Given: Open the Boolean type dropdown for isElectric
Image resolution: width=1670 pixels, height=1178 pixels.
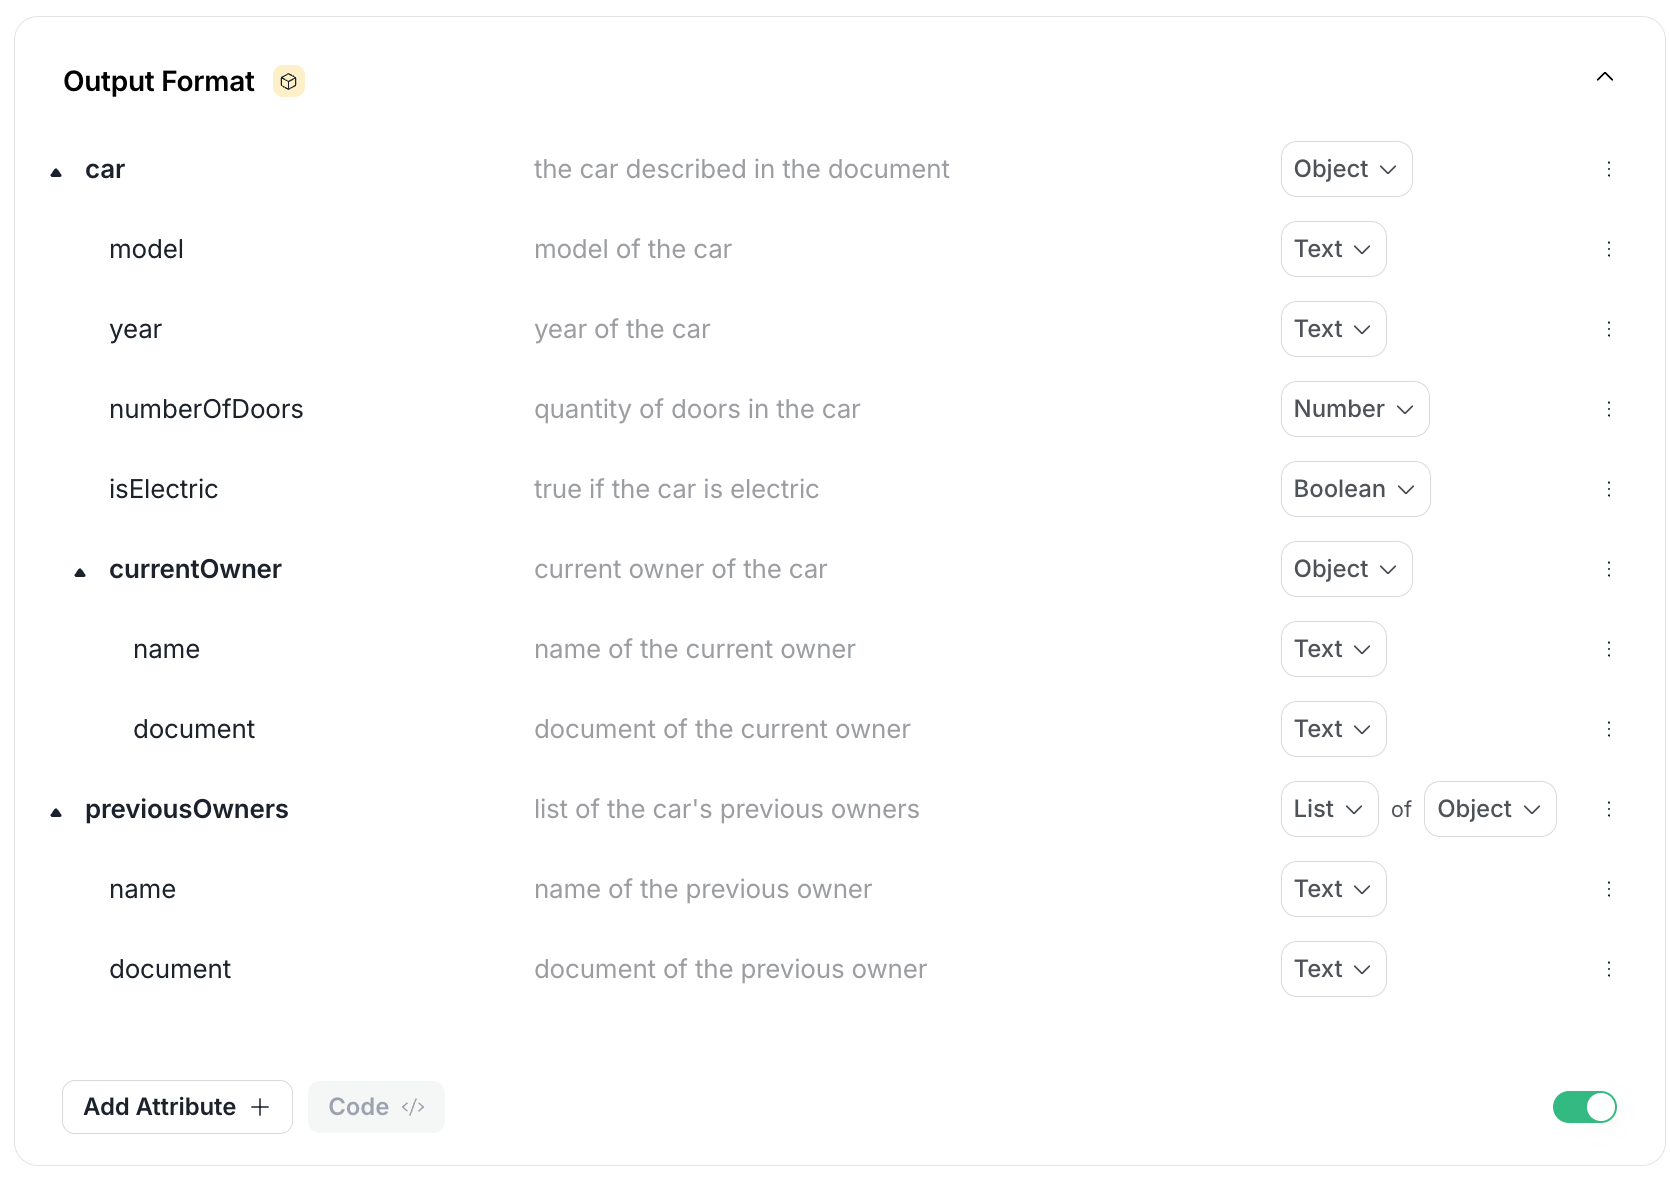Looking at the screenshot, I should (x=1354, y=489).
